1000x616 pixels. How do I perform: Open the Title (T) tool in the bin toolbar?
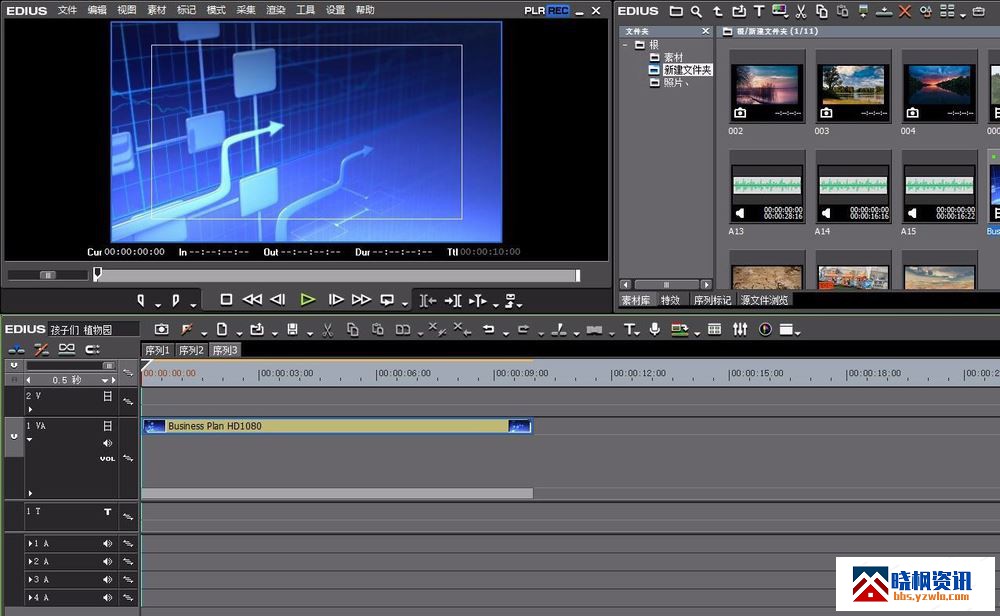[759, 11]
